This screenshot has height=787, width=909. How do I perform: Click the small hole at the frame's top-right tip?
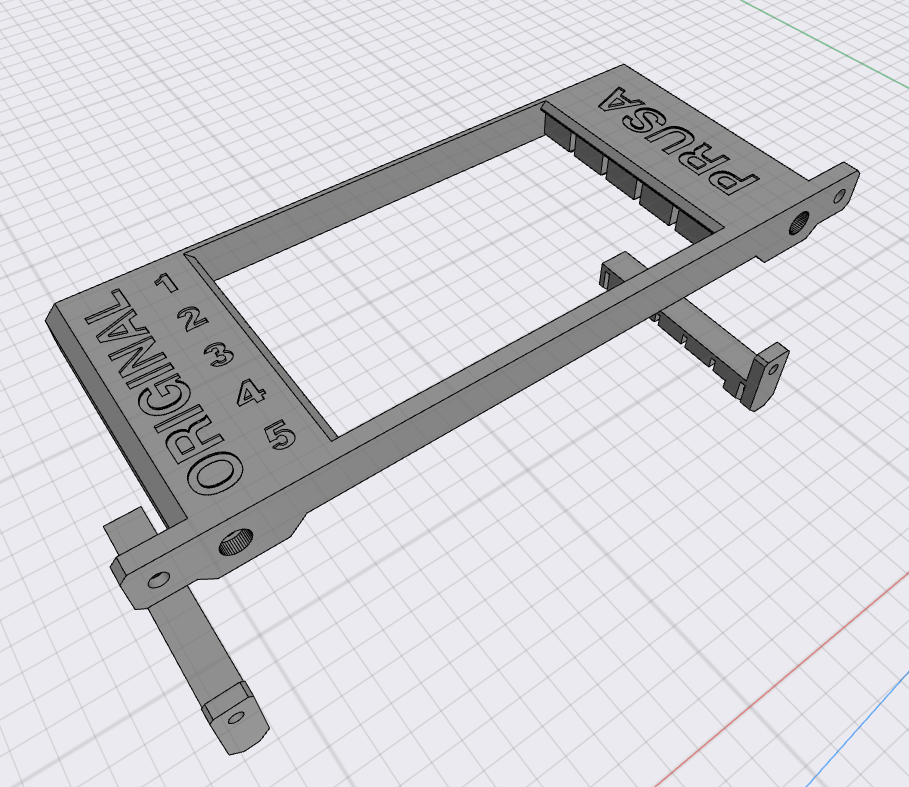click(840, 193)
